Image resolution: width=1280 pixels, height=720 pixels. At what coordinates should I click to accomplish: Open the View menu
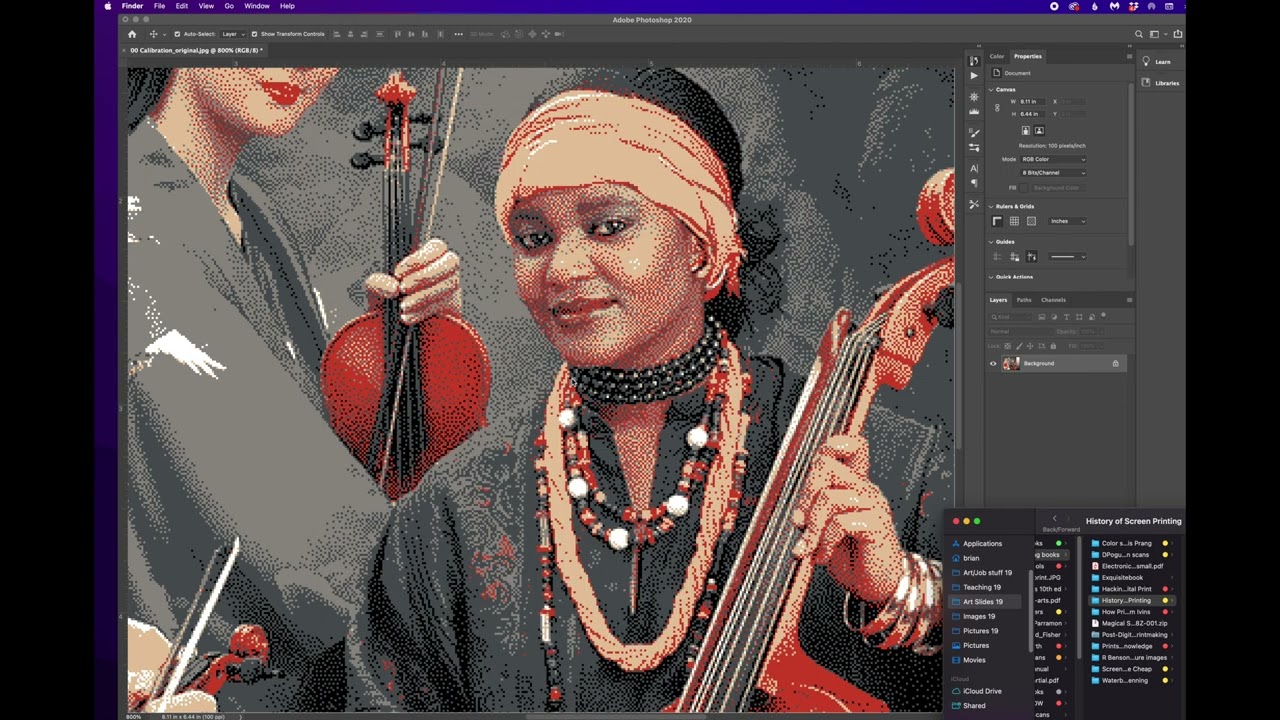pos(206,6)
